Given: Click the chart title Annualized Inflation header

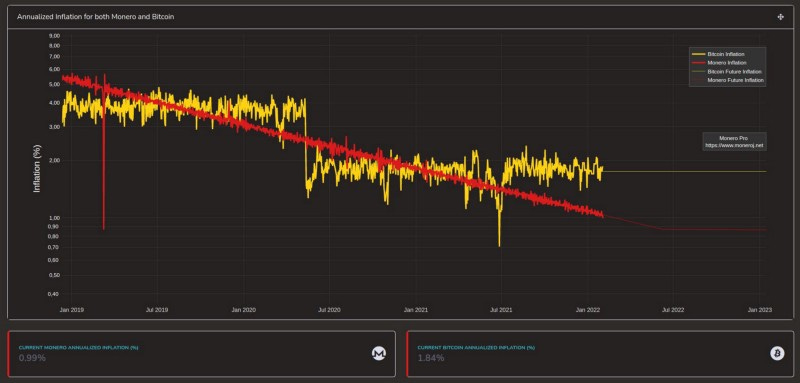Looking at the screenshot, I should [95, 17].
